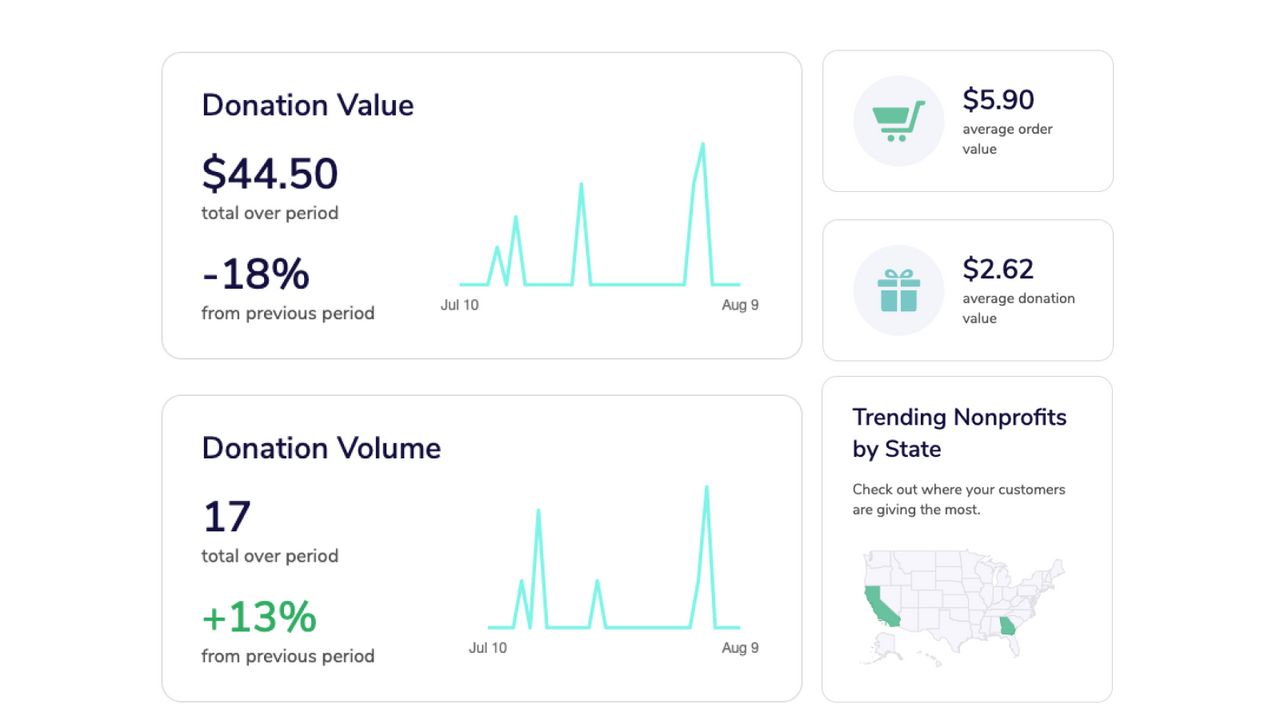Click Jul 10 label on Donation Volume chart

click(x=488, y=648)
